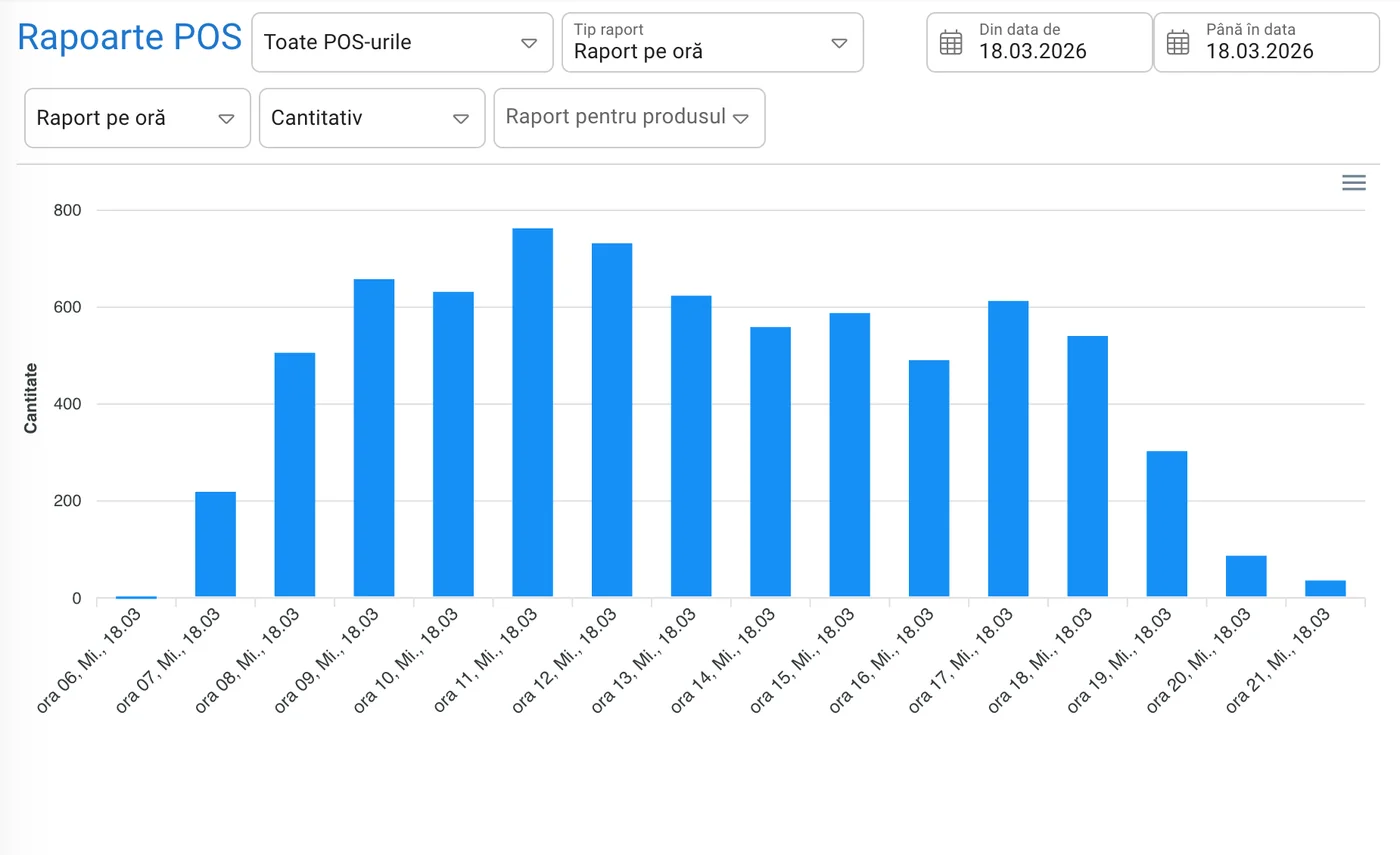Image resolution: width=1400 pixels, height=855 pixels.
Task: Click calendar icon in 'Până în data' field
Action: pyautogui.click(x=1178, y=42)
